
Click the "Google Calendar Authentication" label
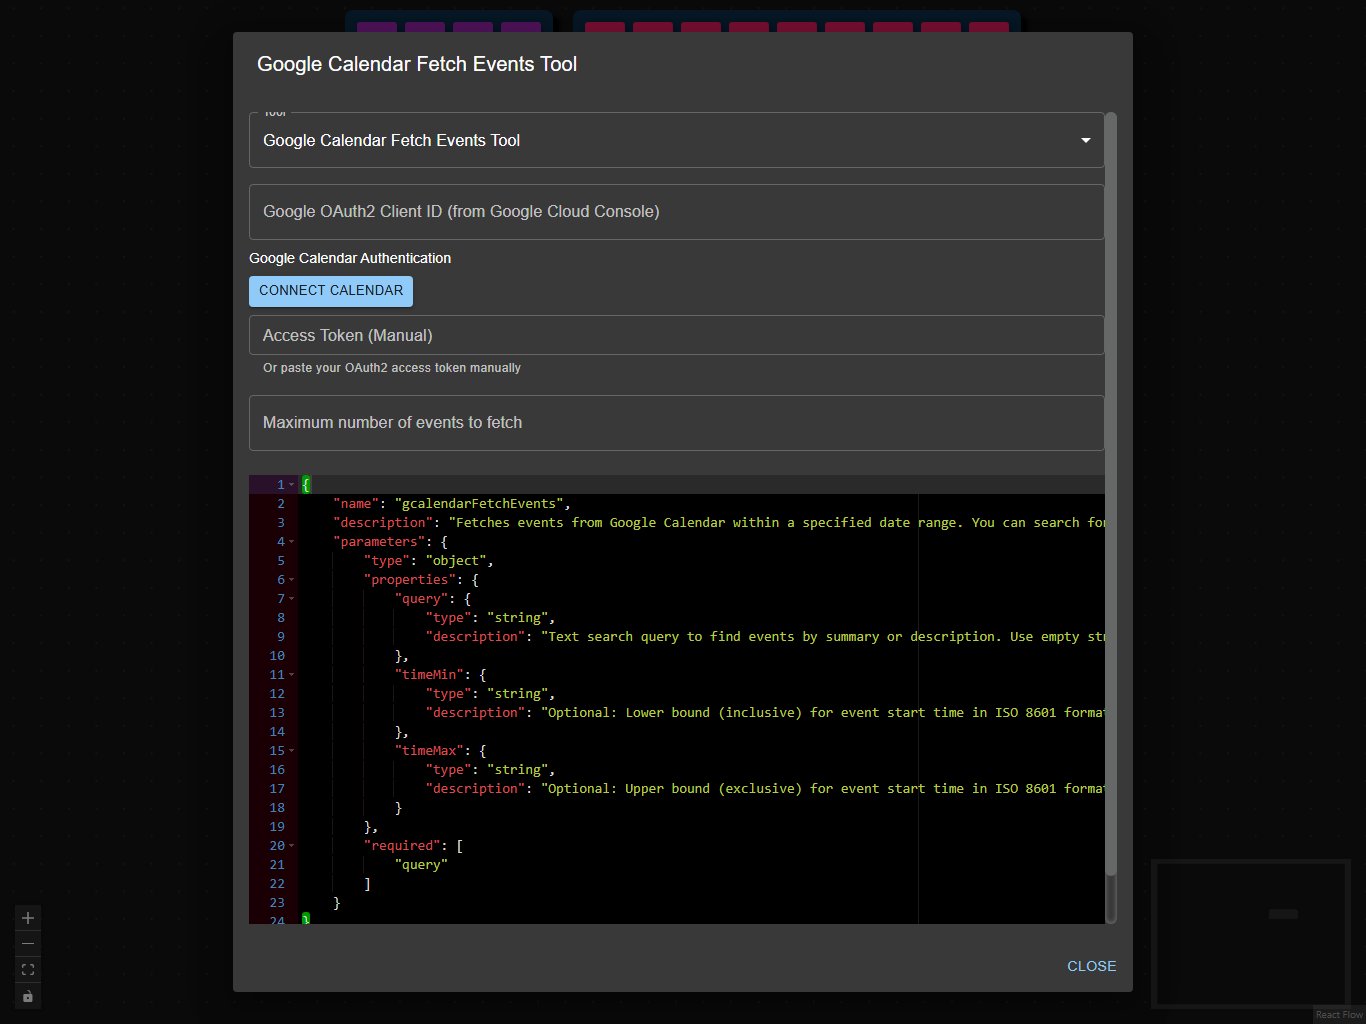point(350,258)
